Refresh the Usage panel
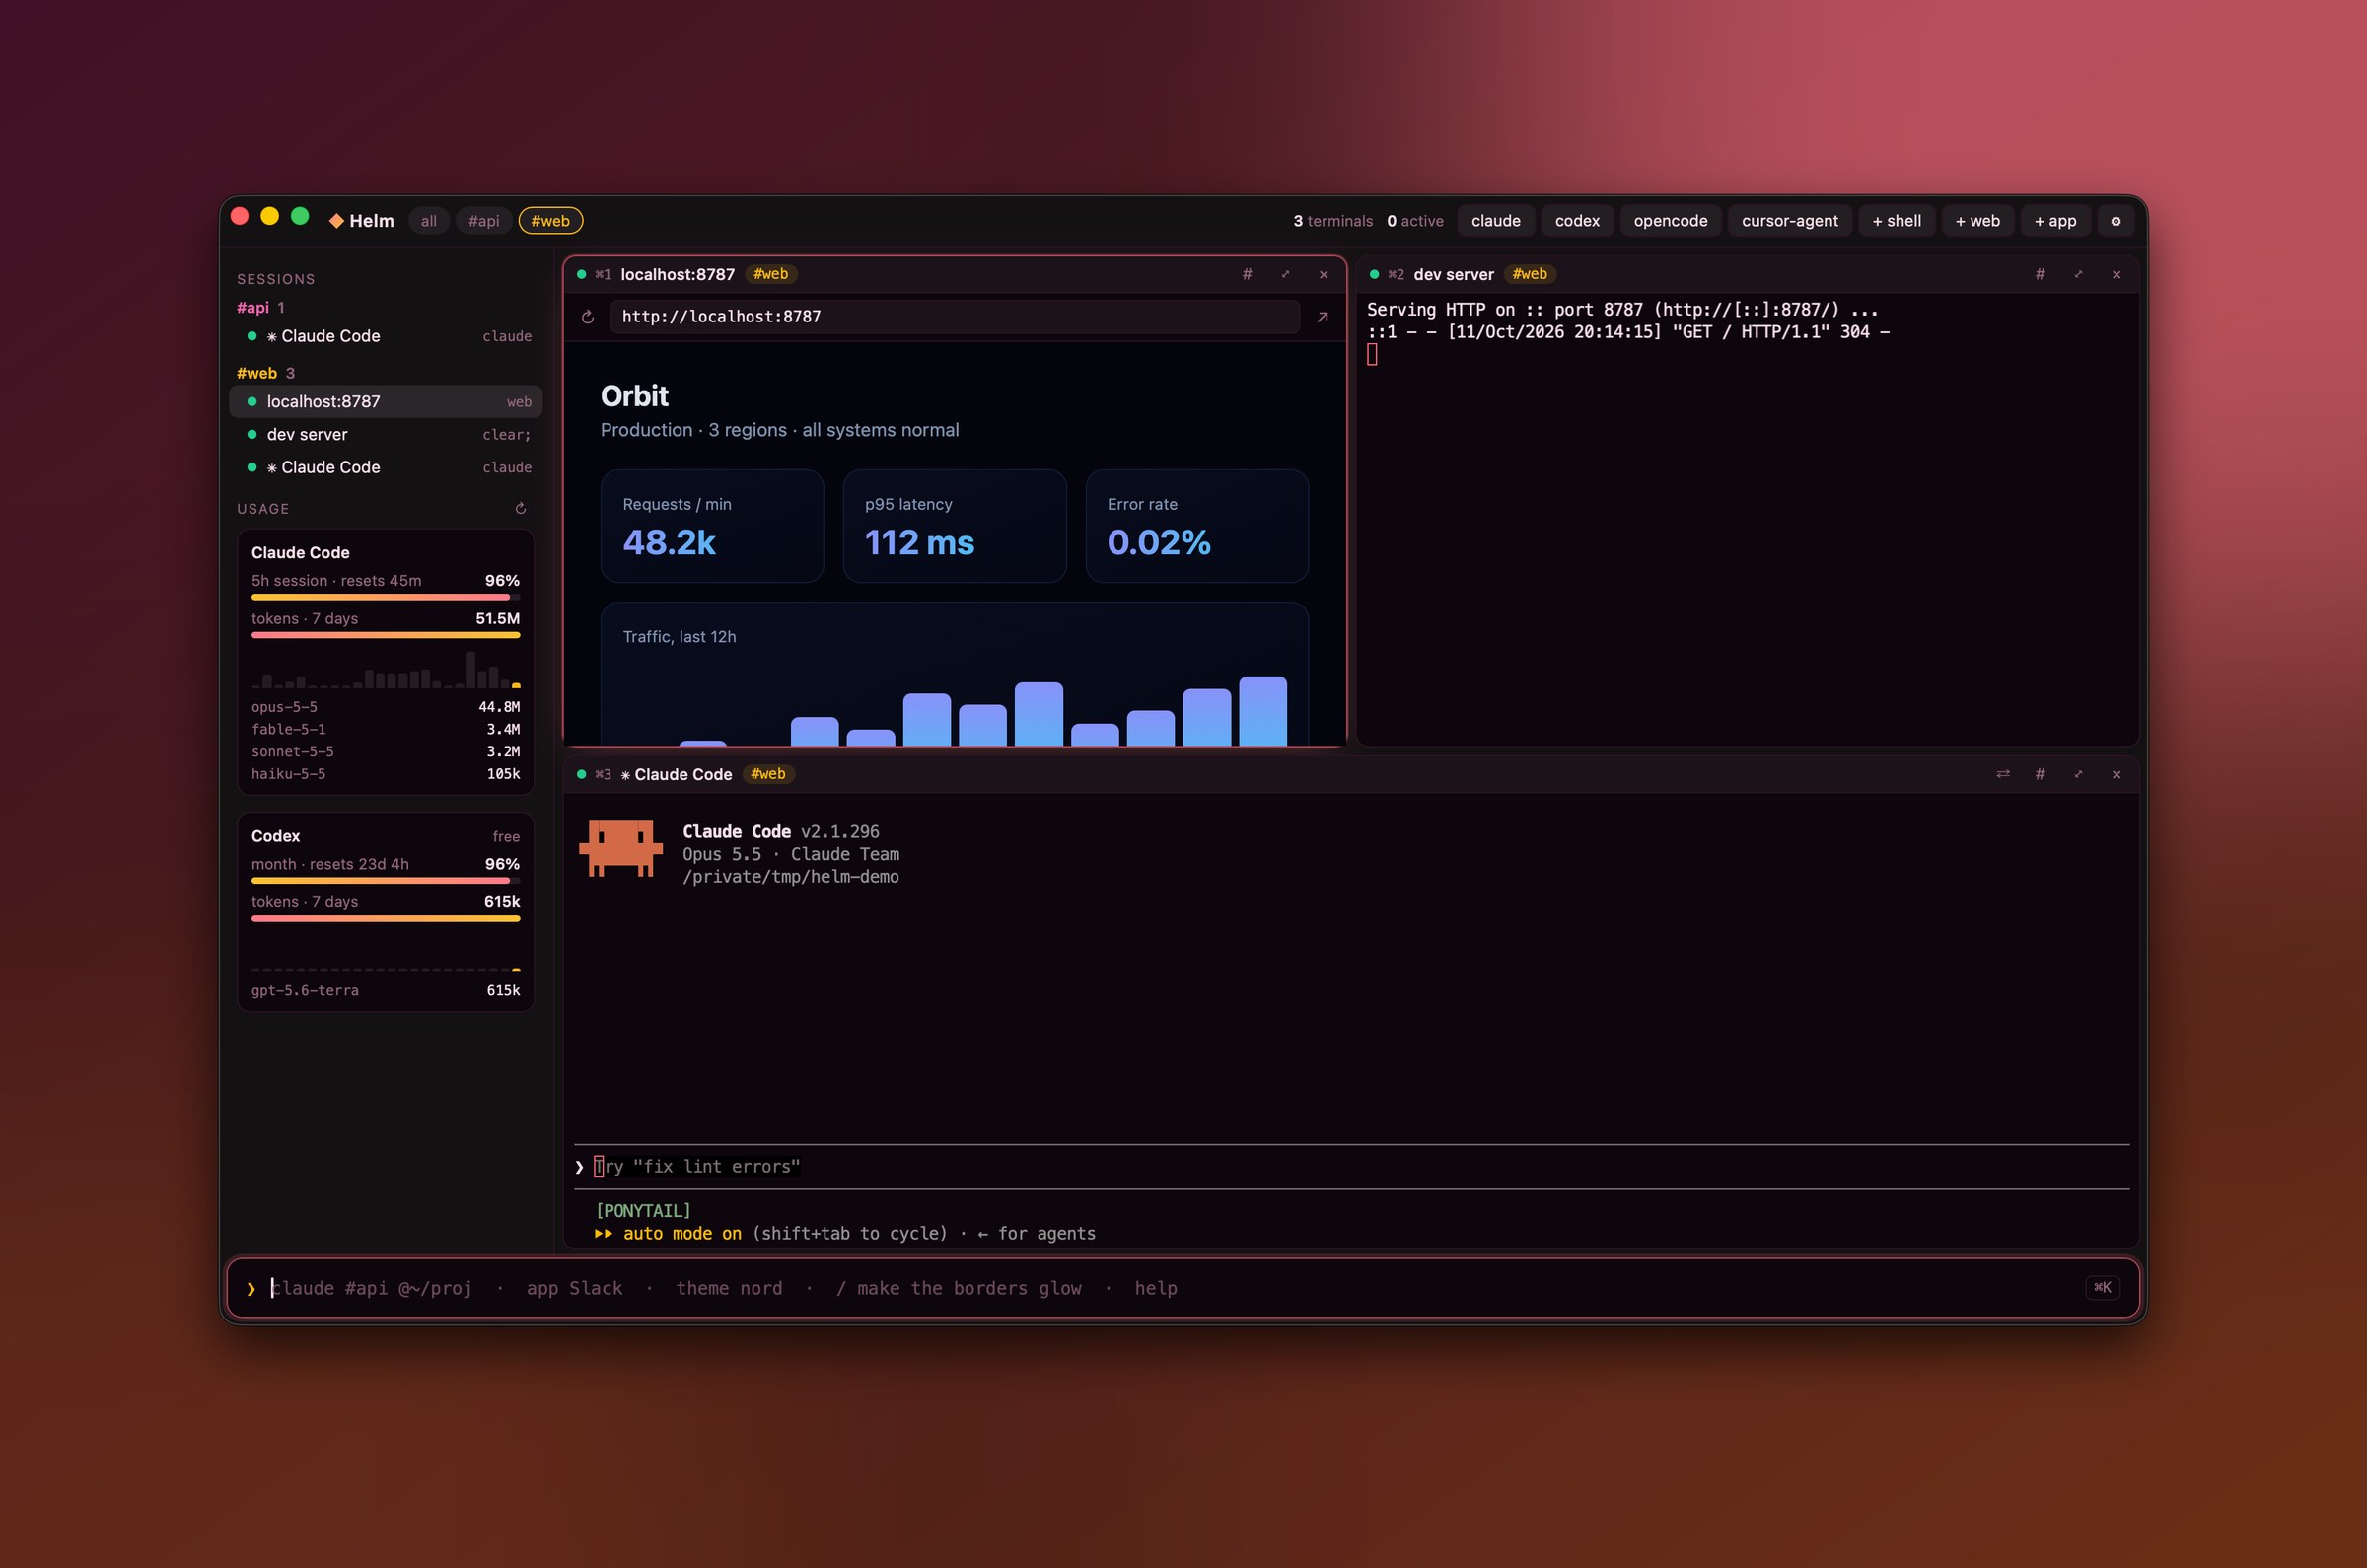 [520, 509]
